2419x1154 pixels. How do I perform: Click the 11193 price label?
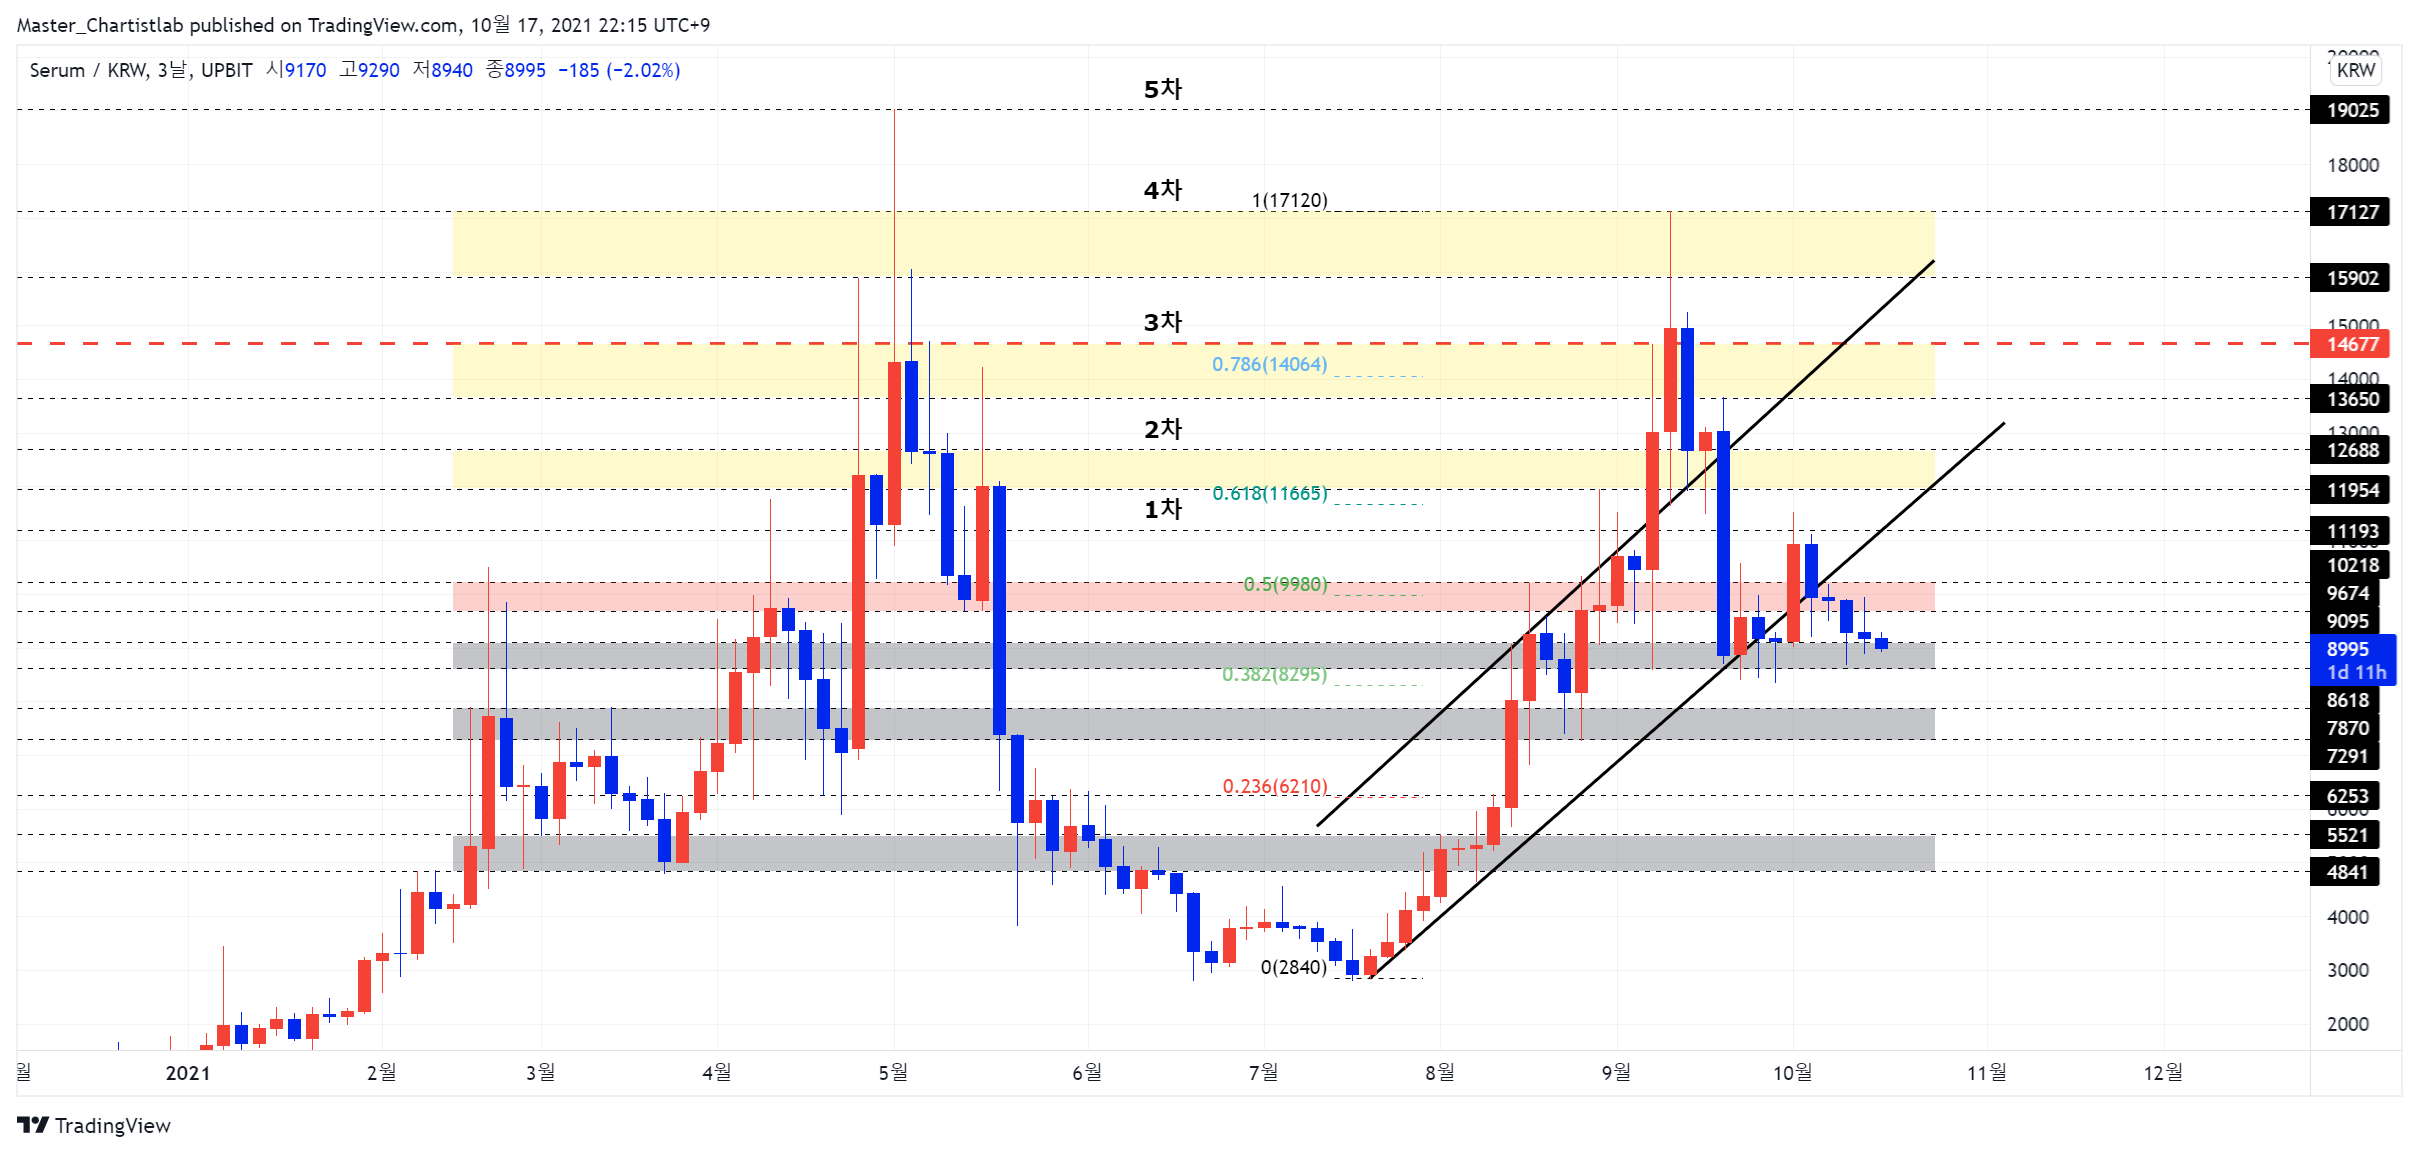[2349, 531]
